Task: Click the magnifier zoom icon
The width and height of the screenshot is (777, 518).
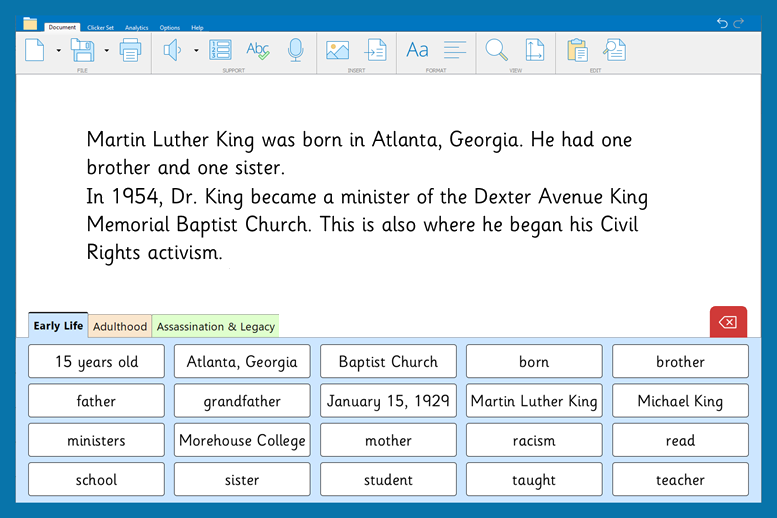Action: (496, 50)
